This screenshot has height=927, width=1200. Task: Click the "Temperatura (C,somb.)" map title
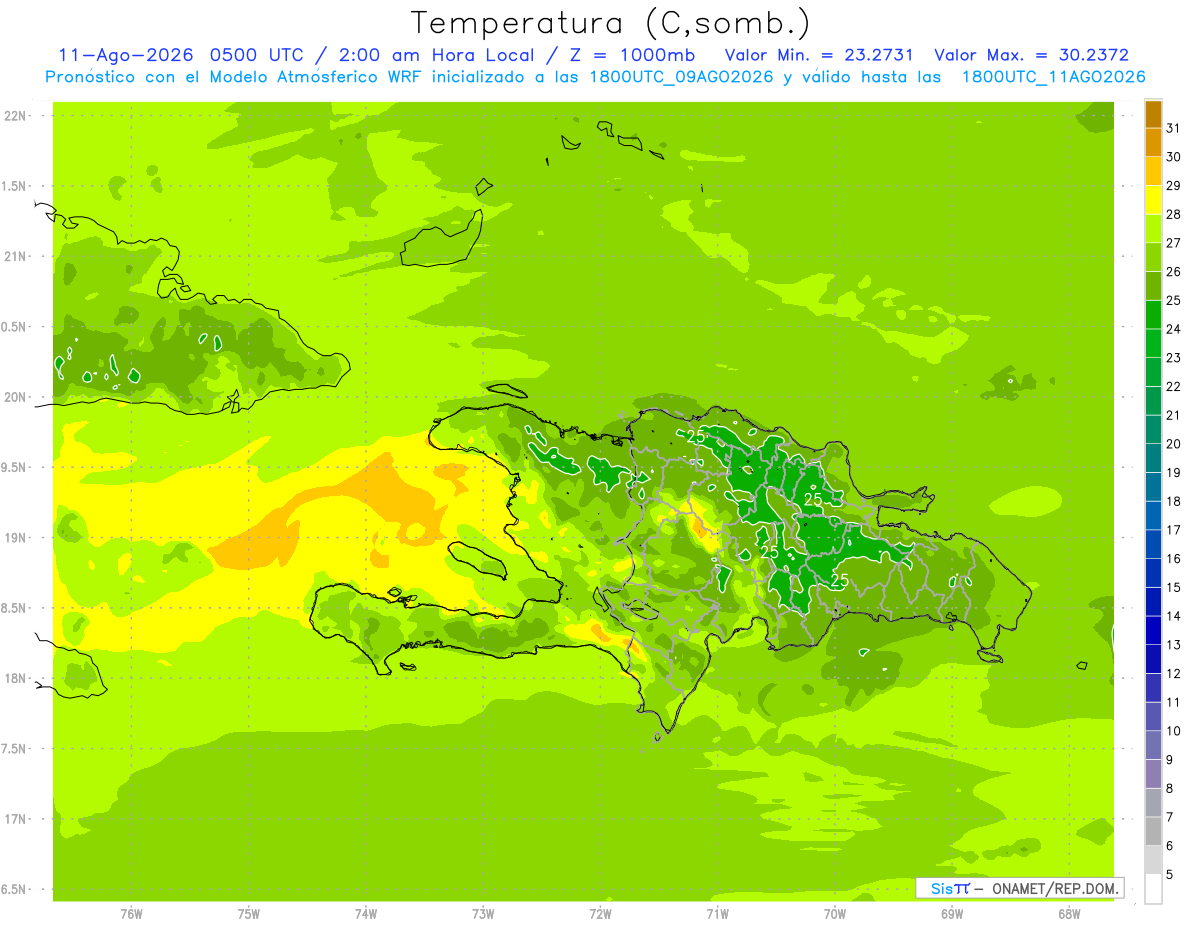point(611,24)
